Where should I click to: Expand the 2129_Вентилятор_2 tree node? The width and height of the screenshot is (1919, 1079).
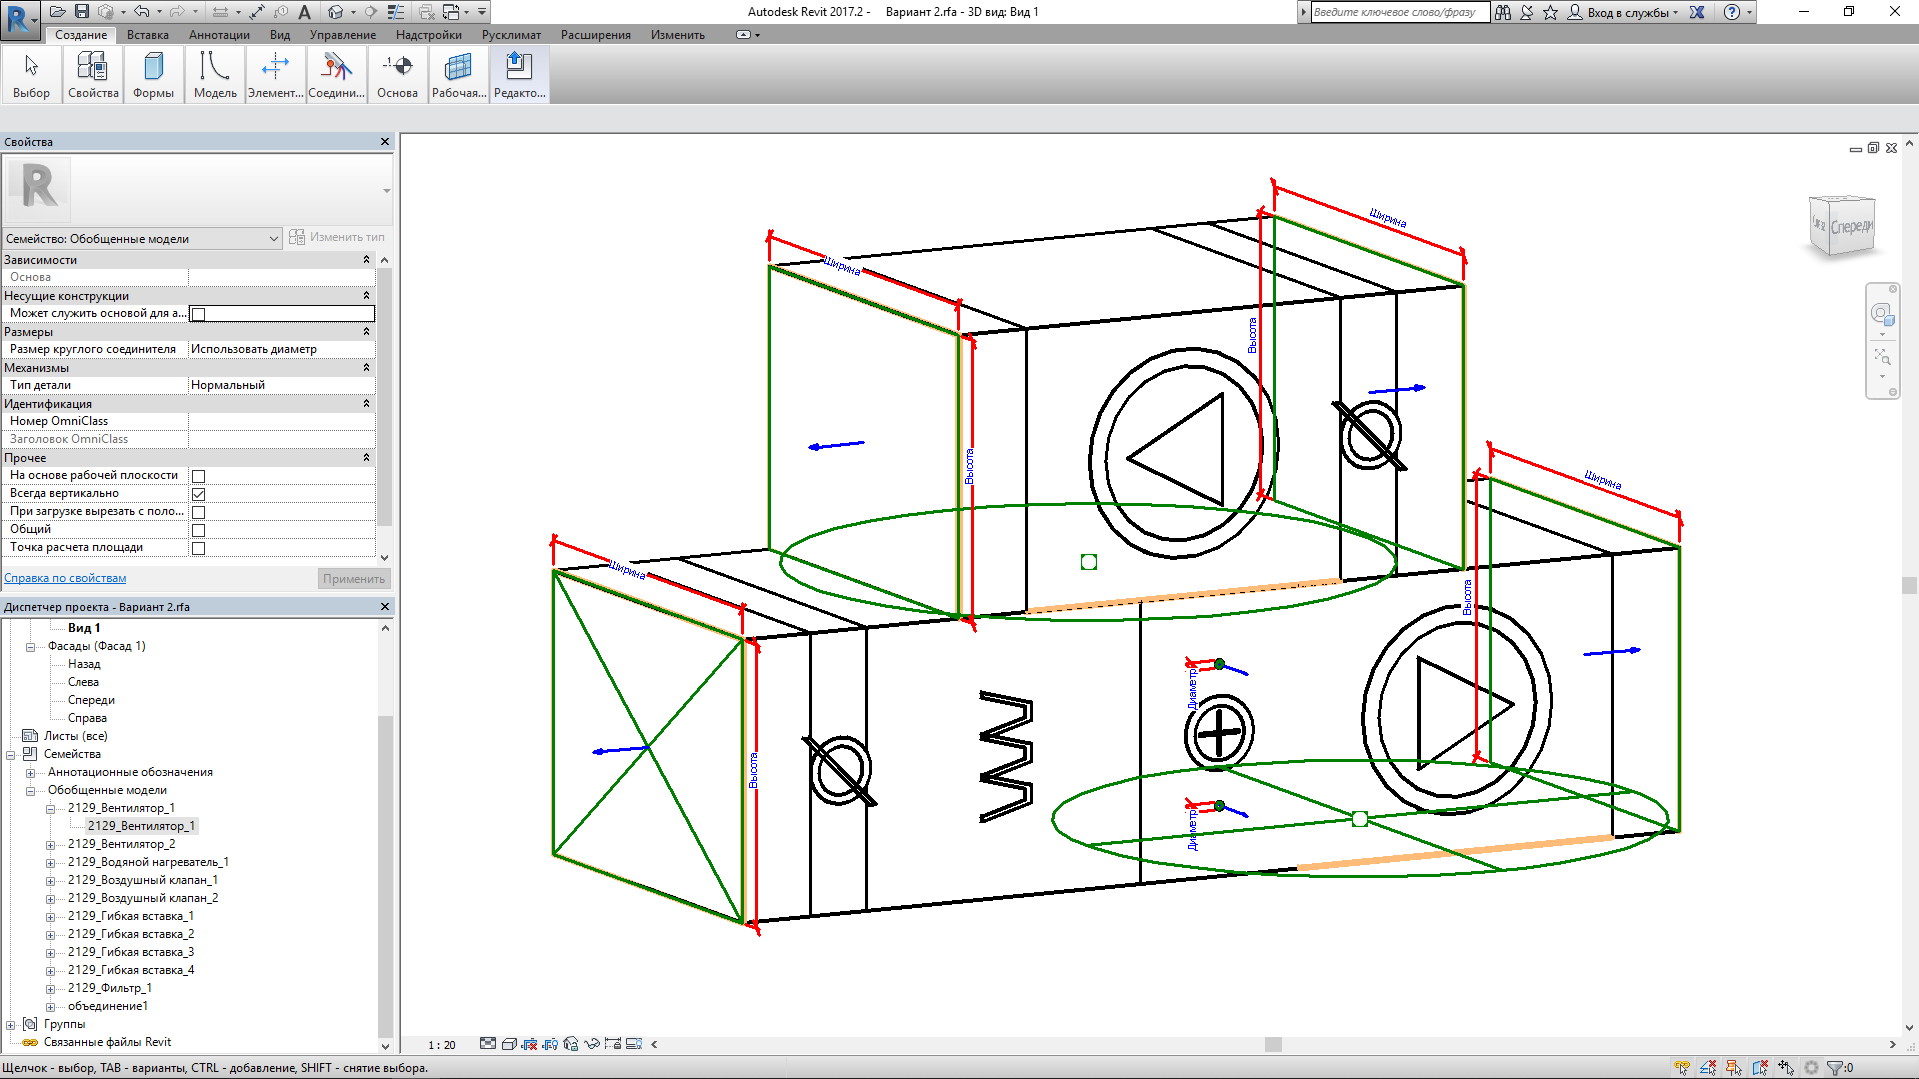[x=50, y=845]
